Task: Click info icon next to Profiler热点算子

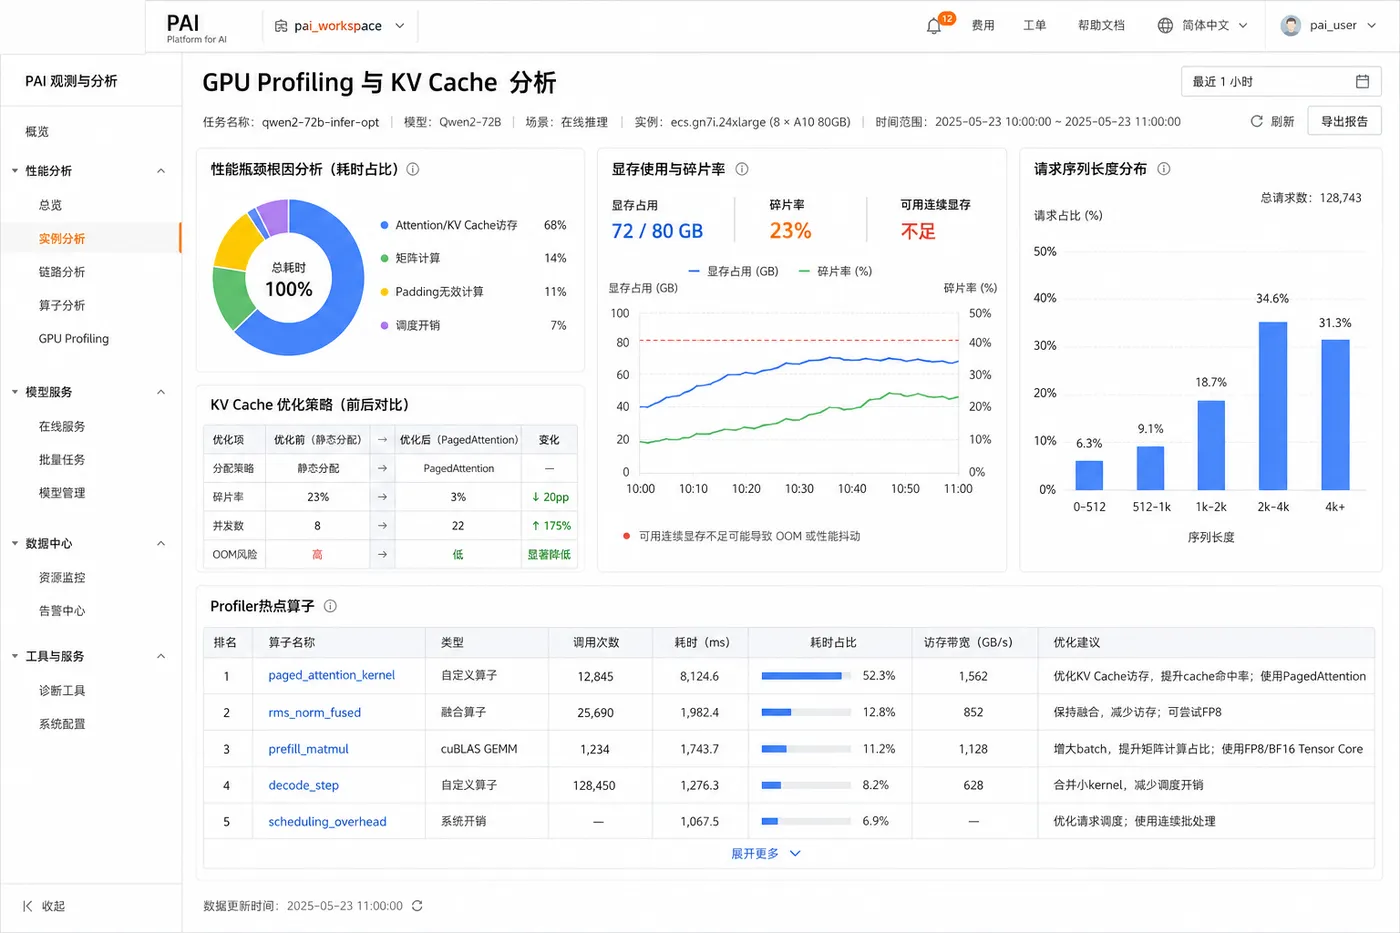Action: point(330,606)
